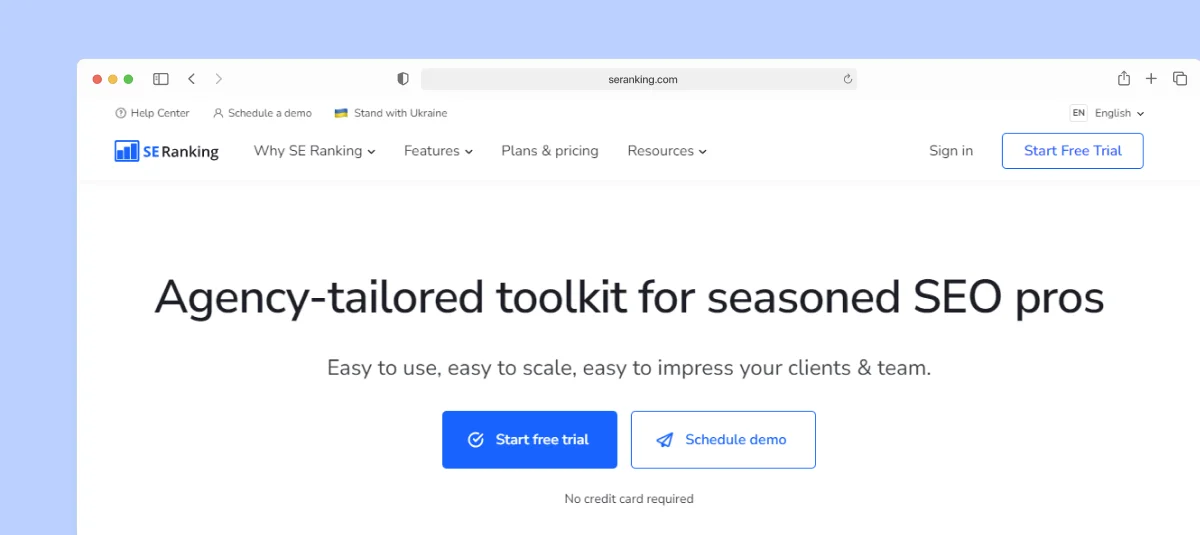Select Sign in from the navigation
1200x535 pixels.
951,151
